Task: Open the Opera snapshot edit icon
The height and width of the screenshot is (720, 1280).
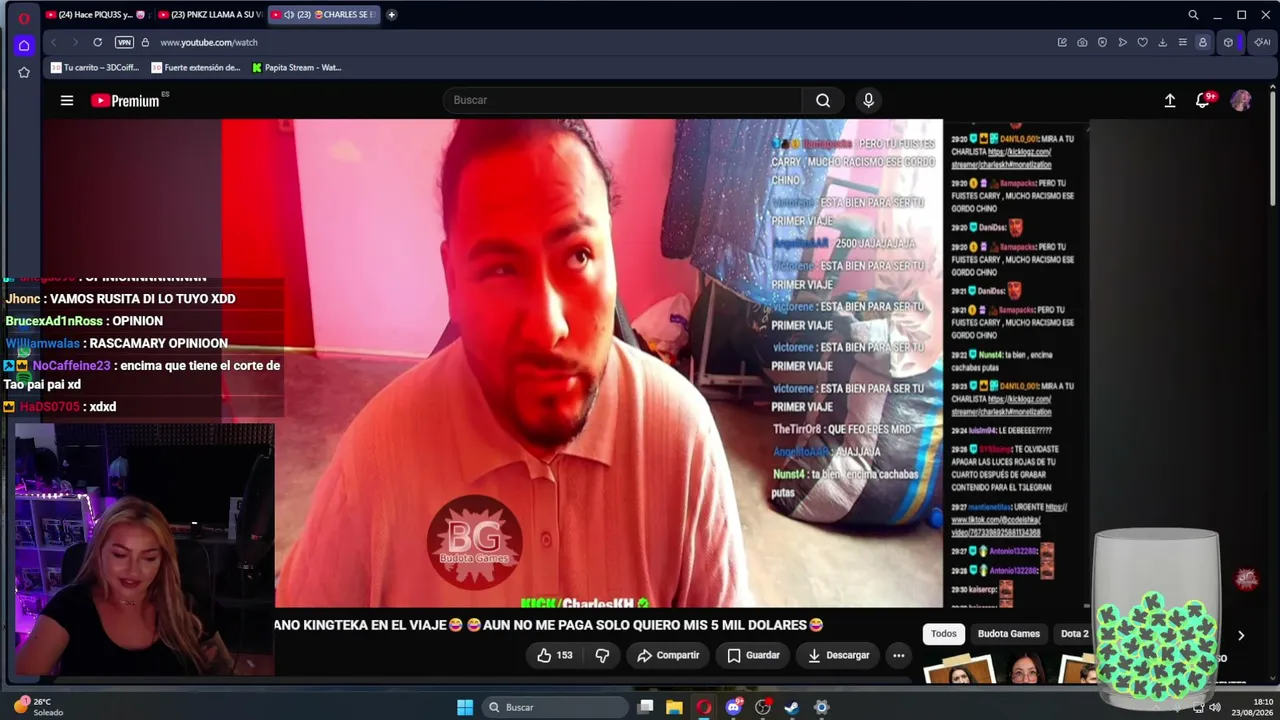Action: 1062,42
